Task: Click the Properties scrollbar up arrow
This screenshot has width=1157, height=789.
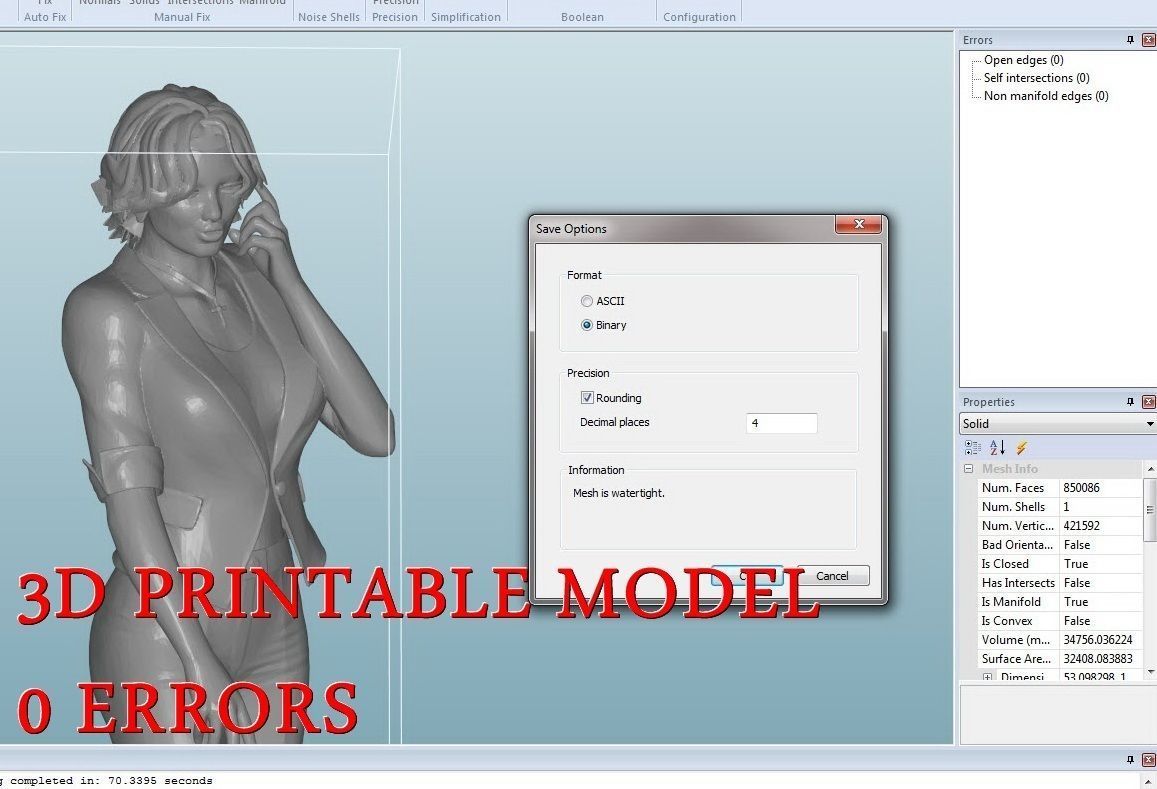Action: pyautogui.click(x=1150, y=469)
